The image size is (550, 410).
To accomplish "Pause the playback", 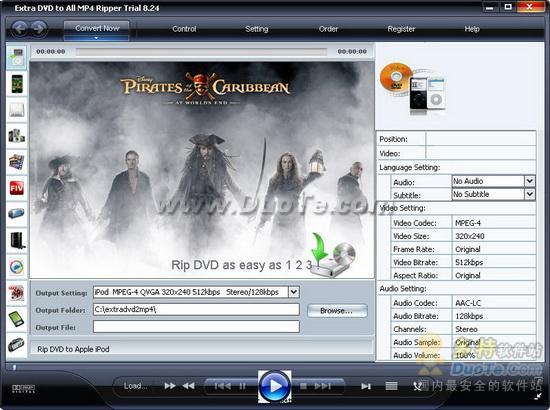I will [x=242, y=386].
